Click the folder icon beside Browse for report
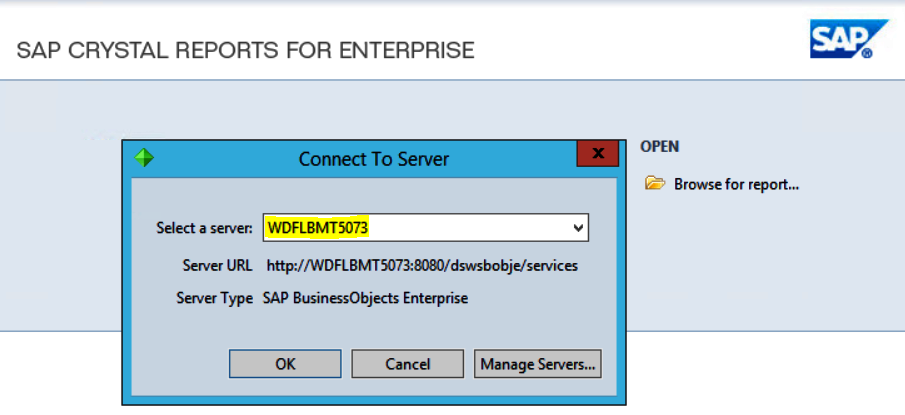The image size is (905, 415). click(x=655, y=184)
